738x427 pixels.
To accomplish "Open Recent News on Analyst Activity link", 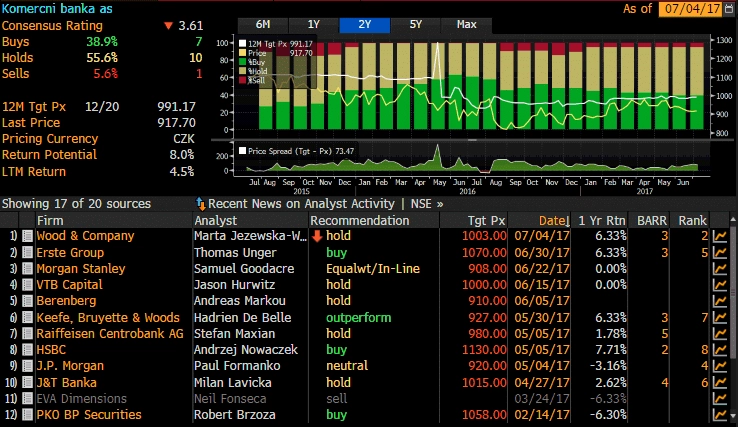I will point(301,204).
